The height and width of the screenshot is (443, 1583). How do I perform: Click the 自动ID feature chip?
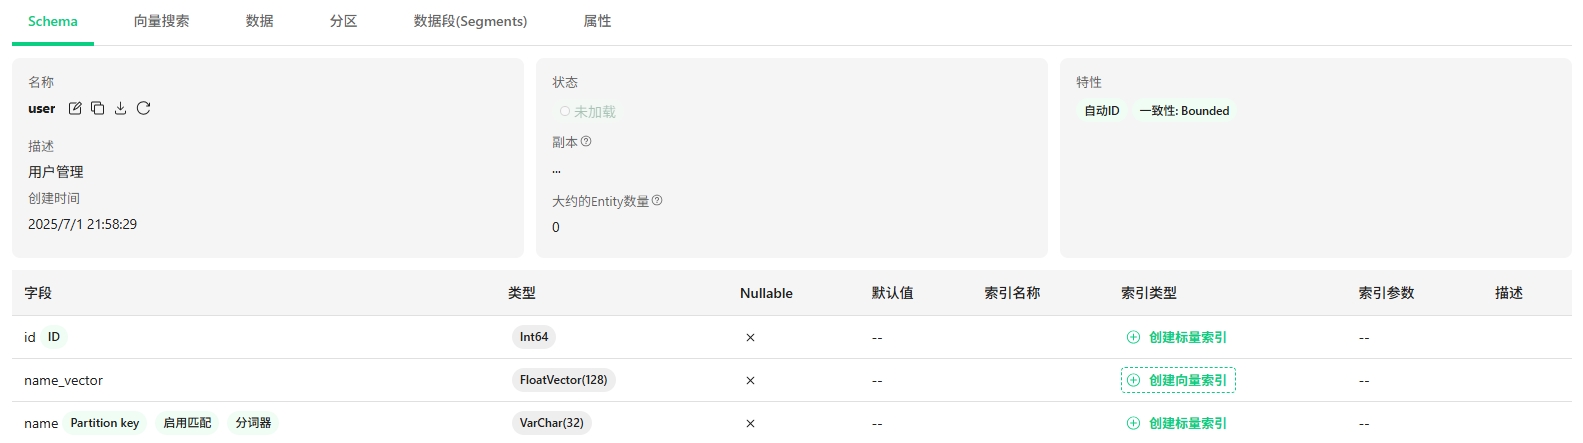(1102, 111)
